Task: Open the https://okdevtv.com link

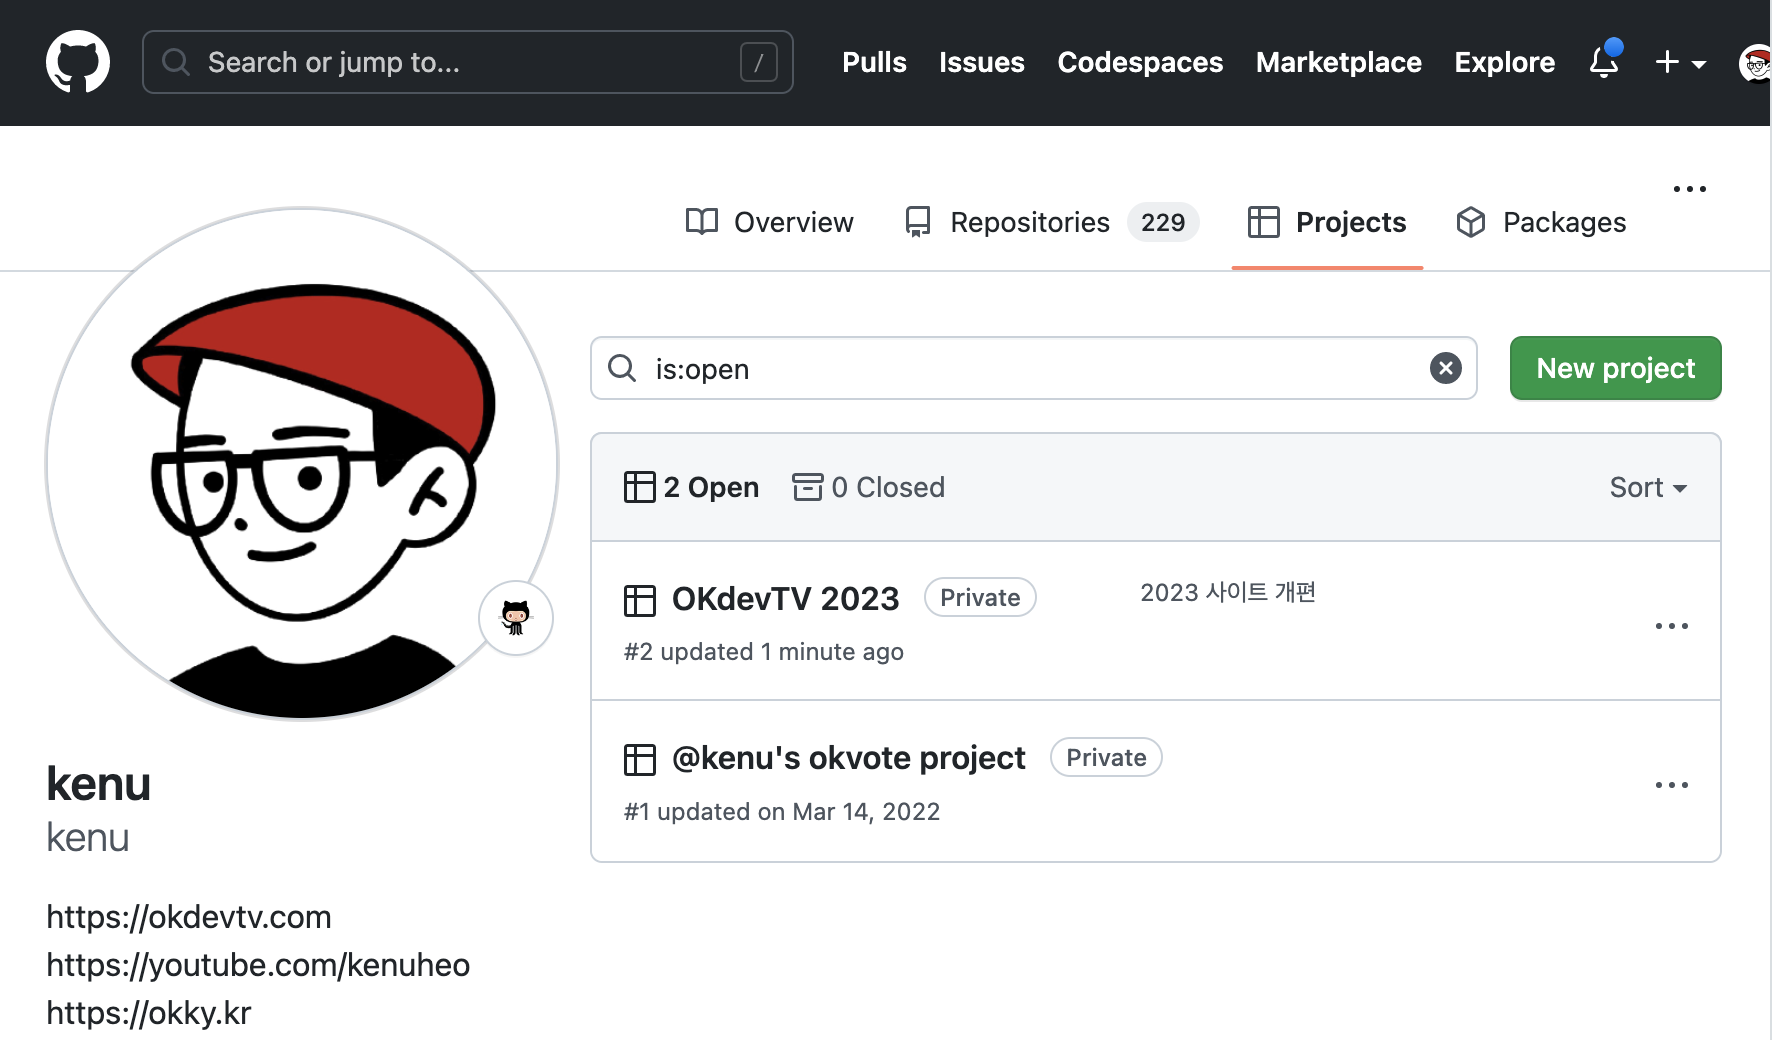Action: (x=189, y=917)
